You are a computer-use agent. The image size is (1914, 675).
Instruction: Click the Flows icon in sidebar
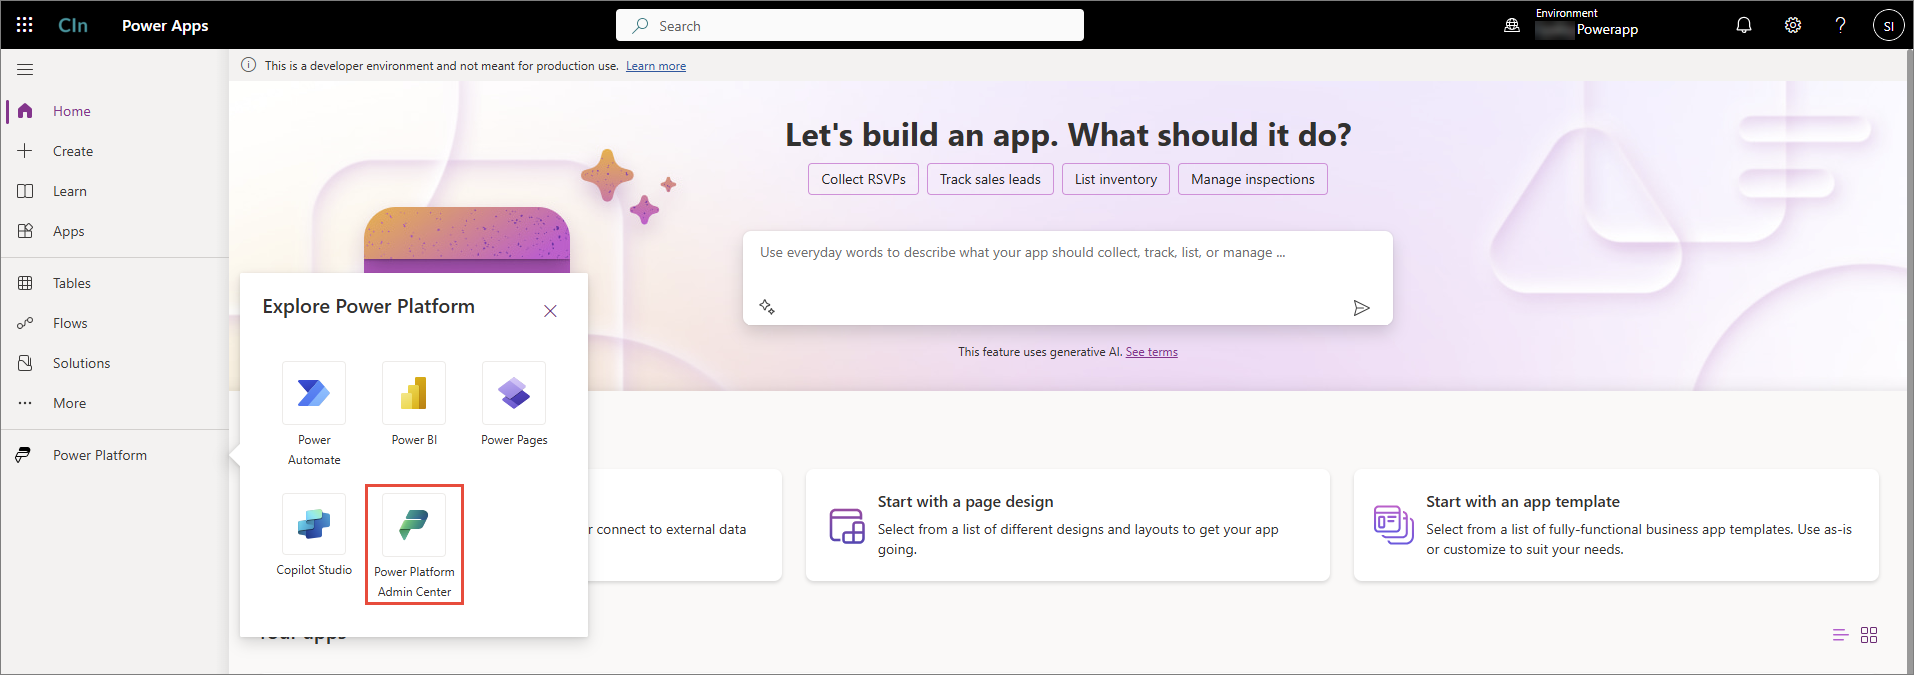25,323
